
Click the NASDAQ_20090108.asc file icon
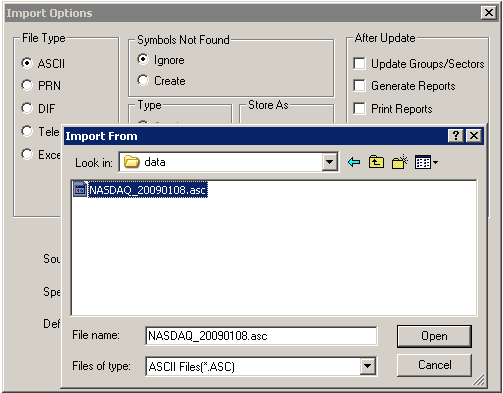click(x=80, y=190)
